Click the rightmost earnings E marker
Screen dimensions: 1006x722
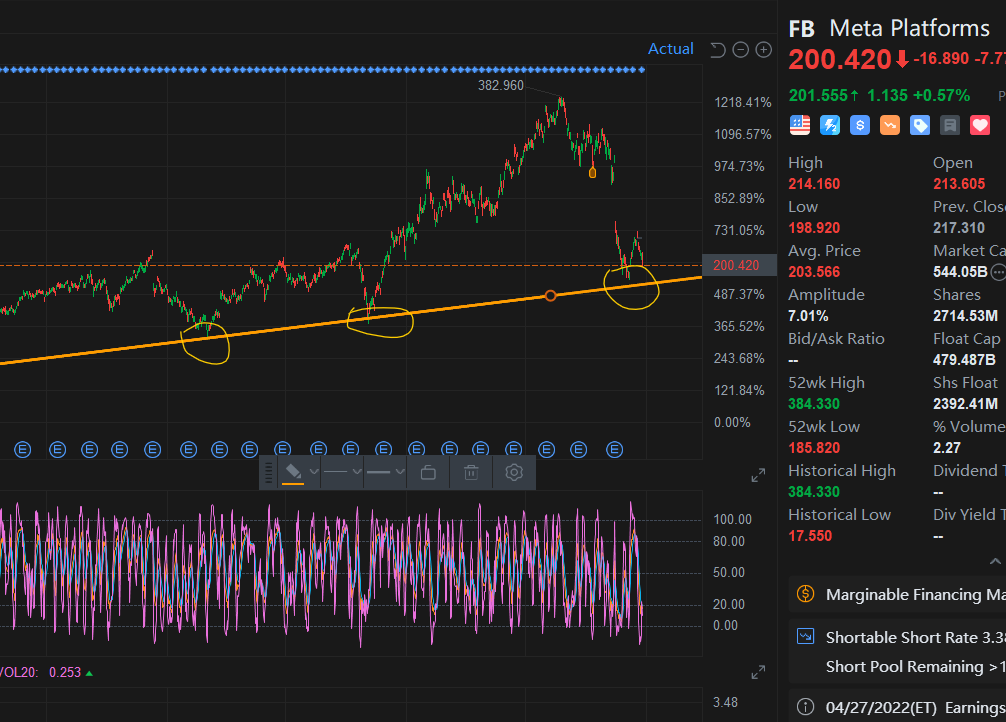[x=615, y=450]
